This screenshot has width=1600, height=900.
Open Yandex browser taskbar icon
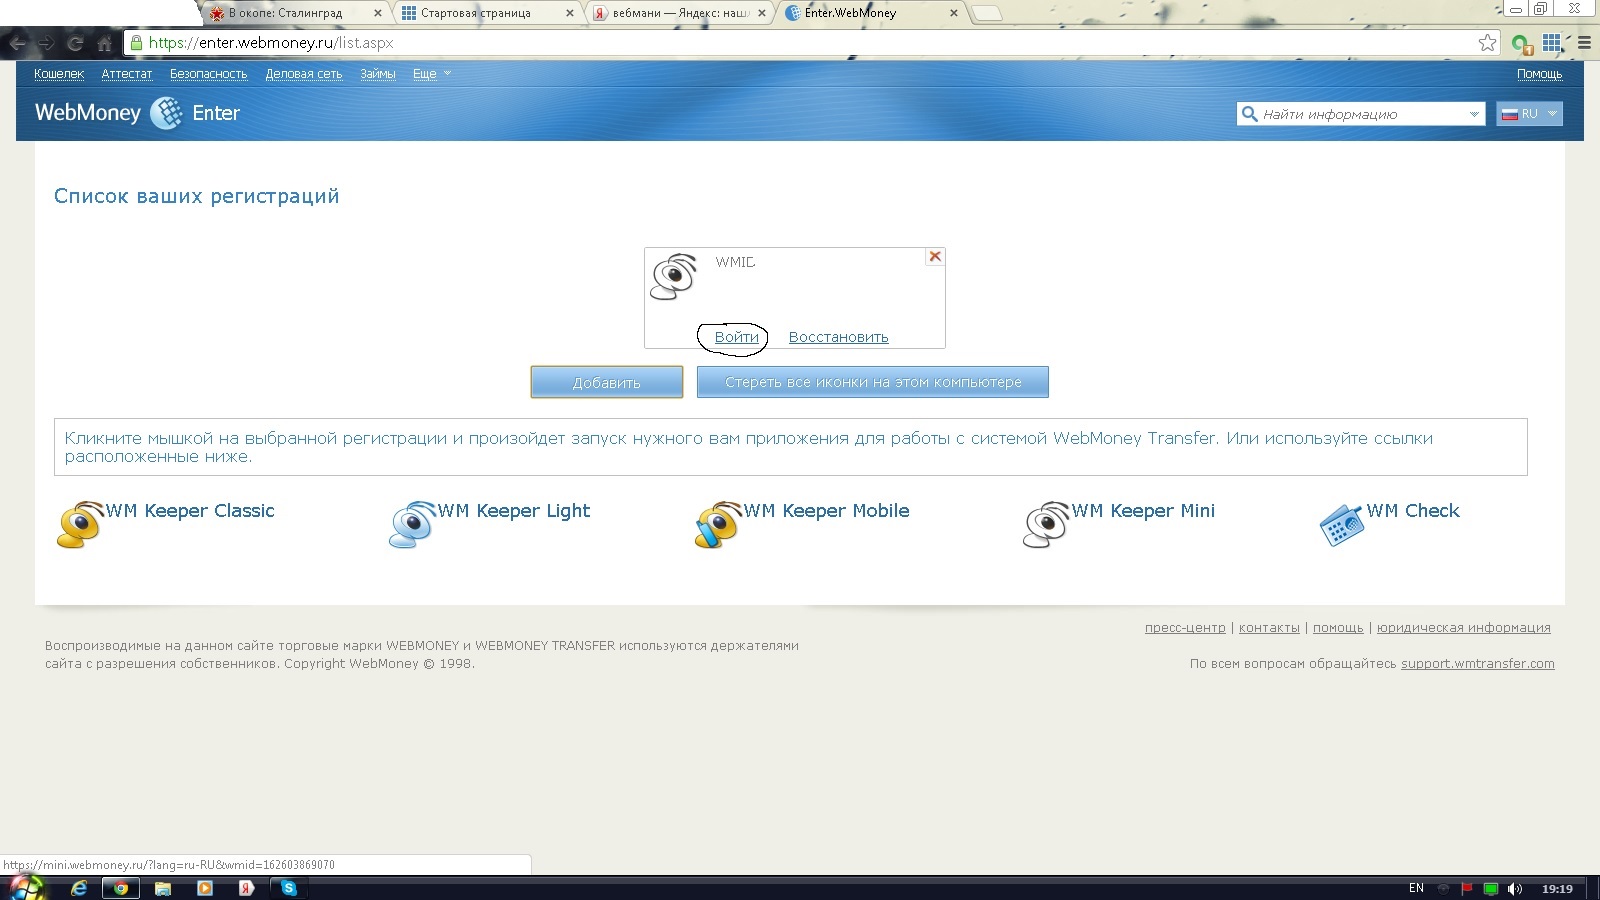(246, 888)
